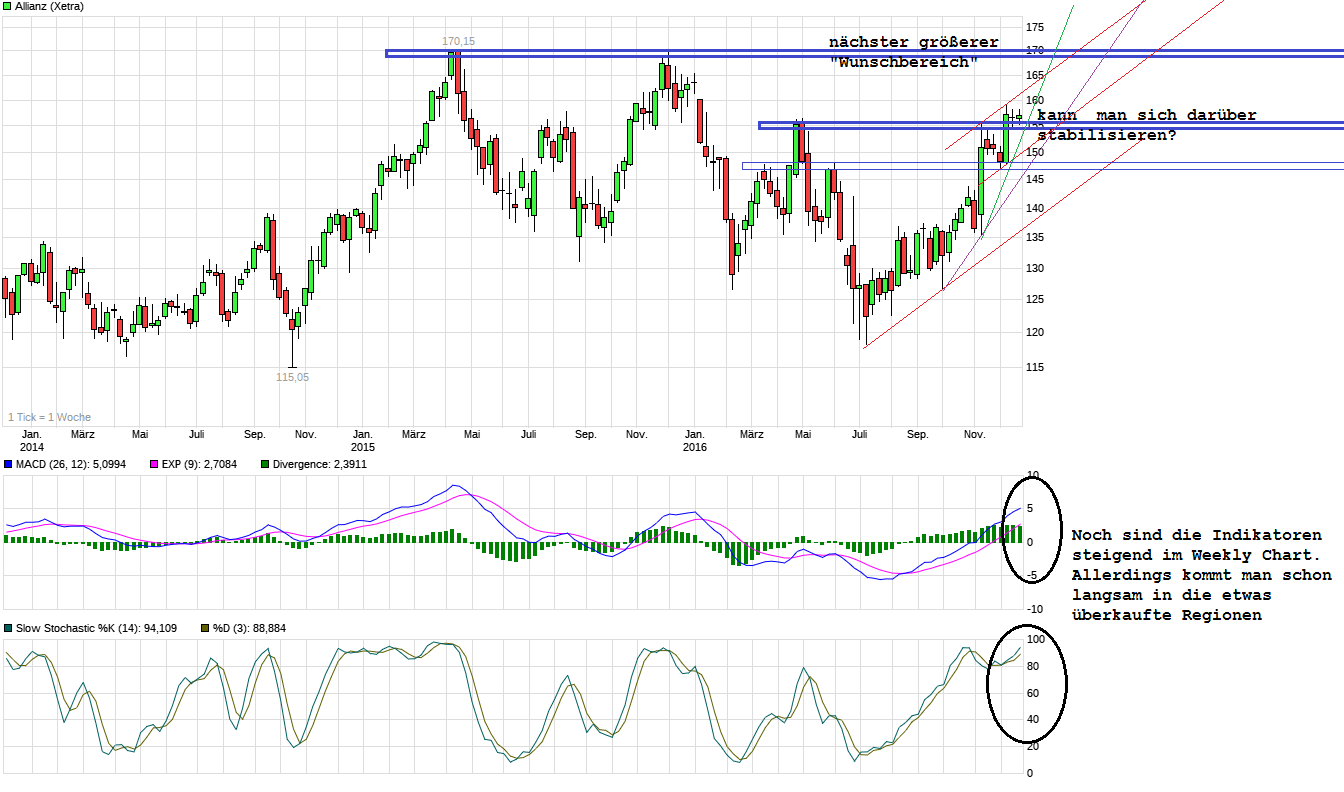Viewport: 1344px width, 792px height.
Task: Click the magenta EXP (9) legend icon
Action: (154, 465)
